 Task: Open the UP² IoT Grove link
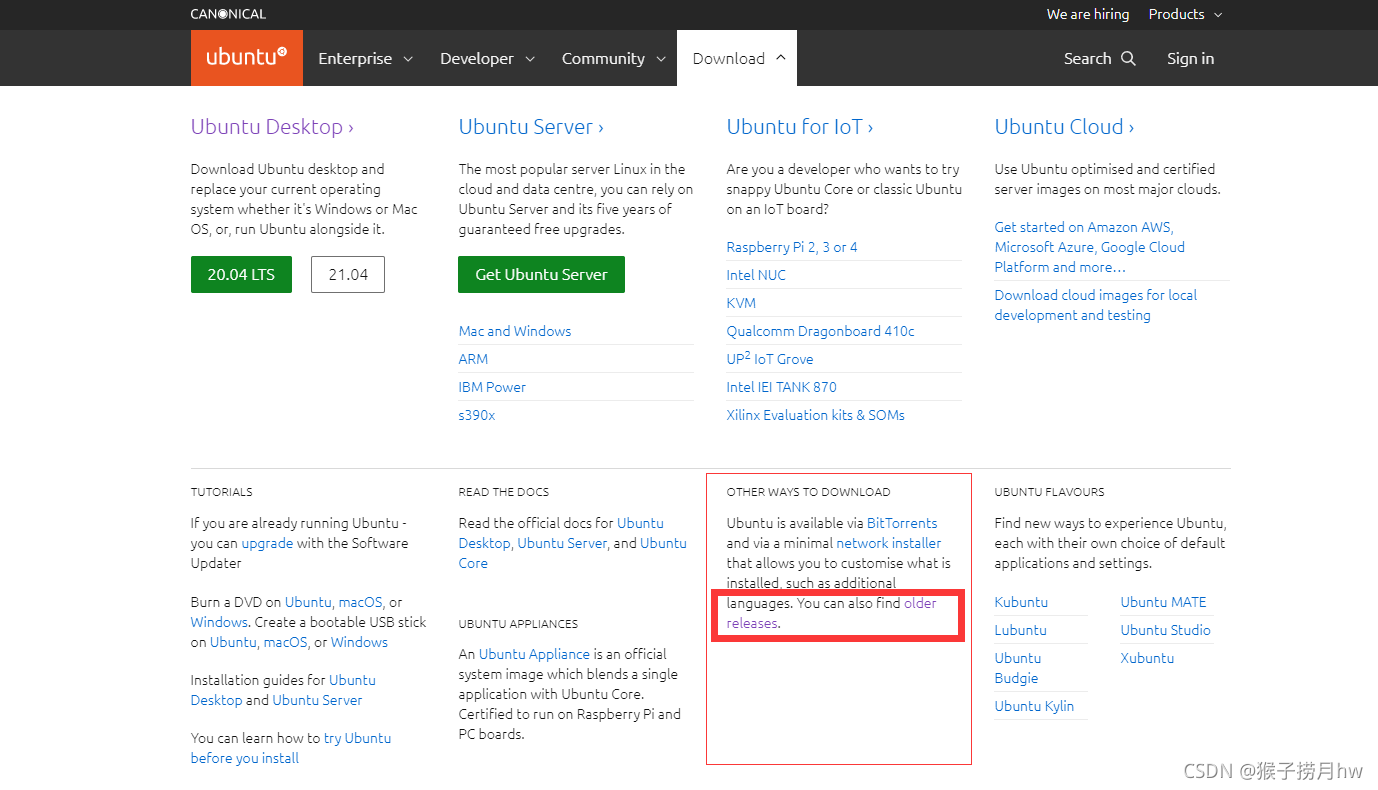[x=770, y=358]
